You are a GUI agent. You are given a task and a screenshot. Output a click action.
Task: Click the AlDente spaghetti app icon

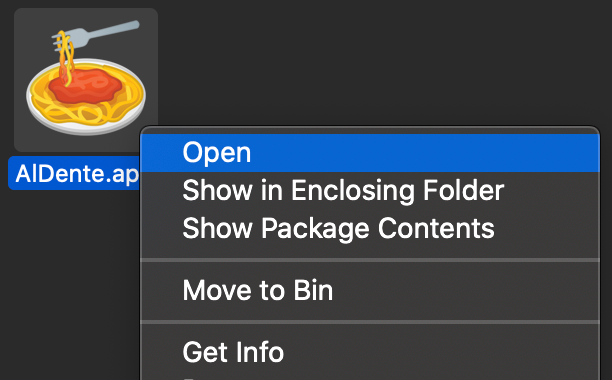pos(86,78)
